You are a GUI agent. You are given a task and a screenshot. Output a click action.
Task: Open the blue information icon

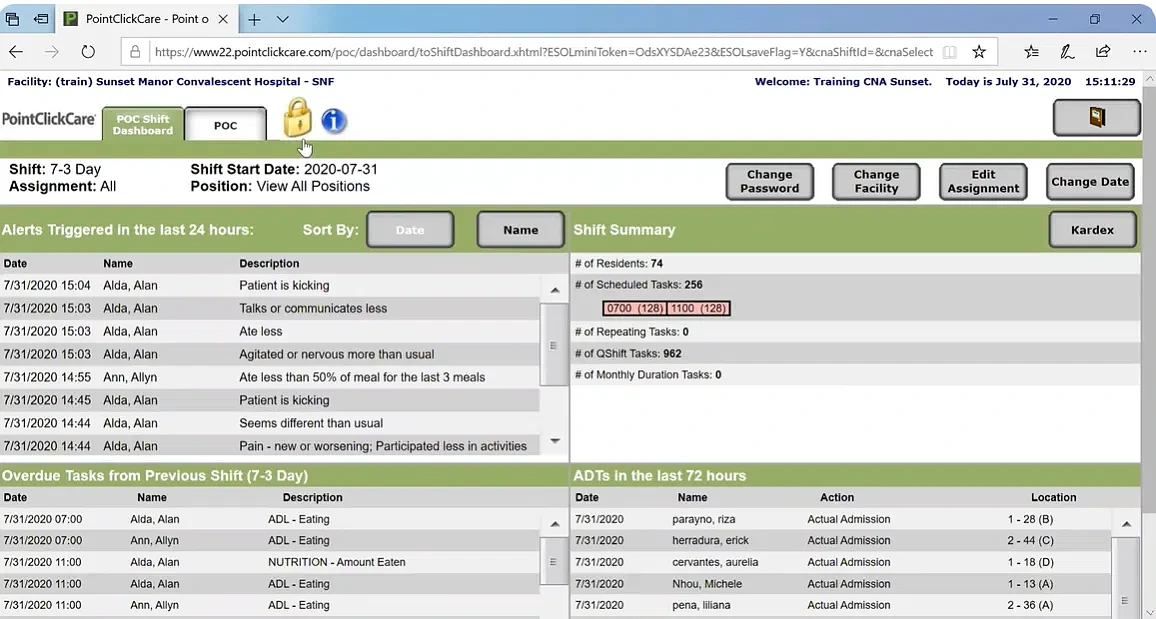click(x=334, y=121)
